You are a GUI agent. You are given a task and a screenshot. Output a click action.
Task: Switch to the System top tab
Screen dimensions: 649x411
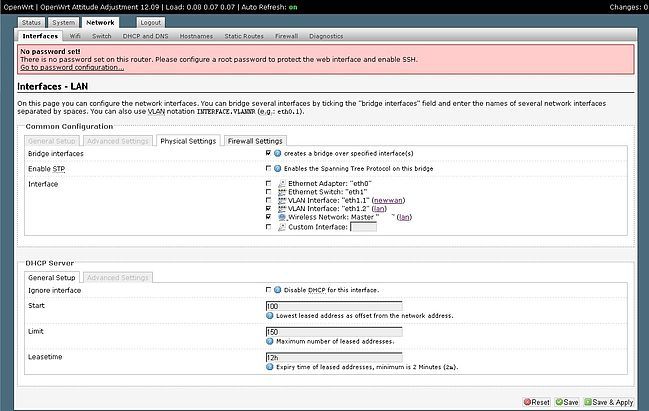pyautogui.click(x=63, y=21)
